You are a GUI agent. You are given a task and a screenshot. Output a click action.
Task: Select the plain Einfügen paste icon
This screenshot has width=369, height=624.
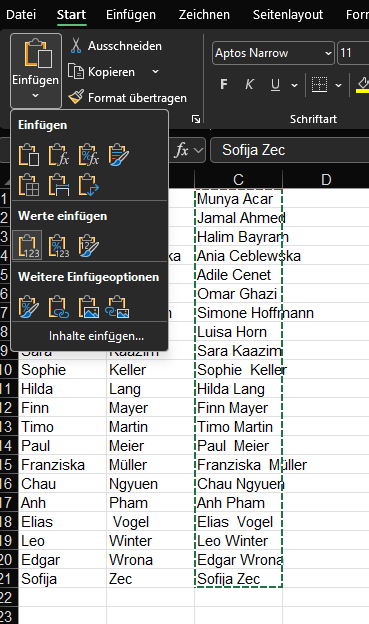[x=29, y=155]
